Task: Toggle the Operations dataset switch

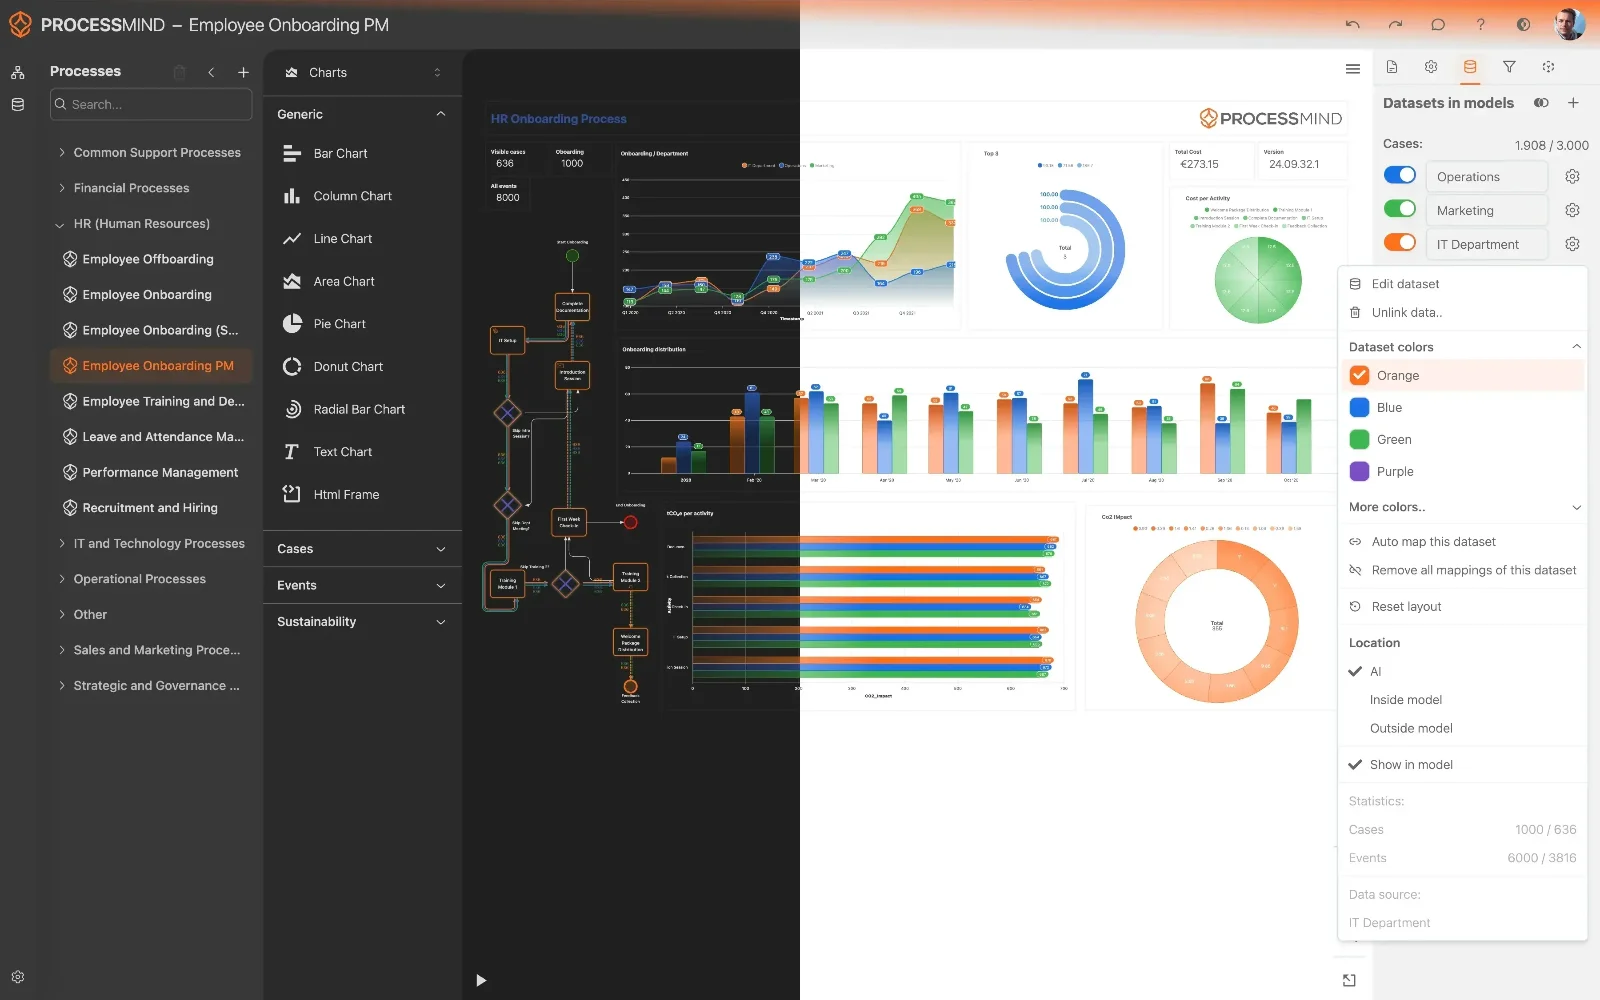Action: click(x=1400, y=175)
